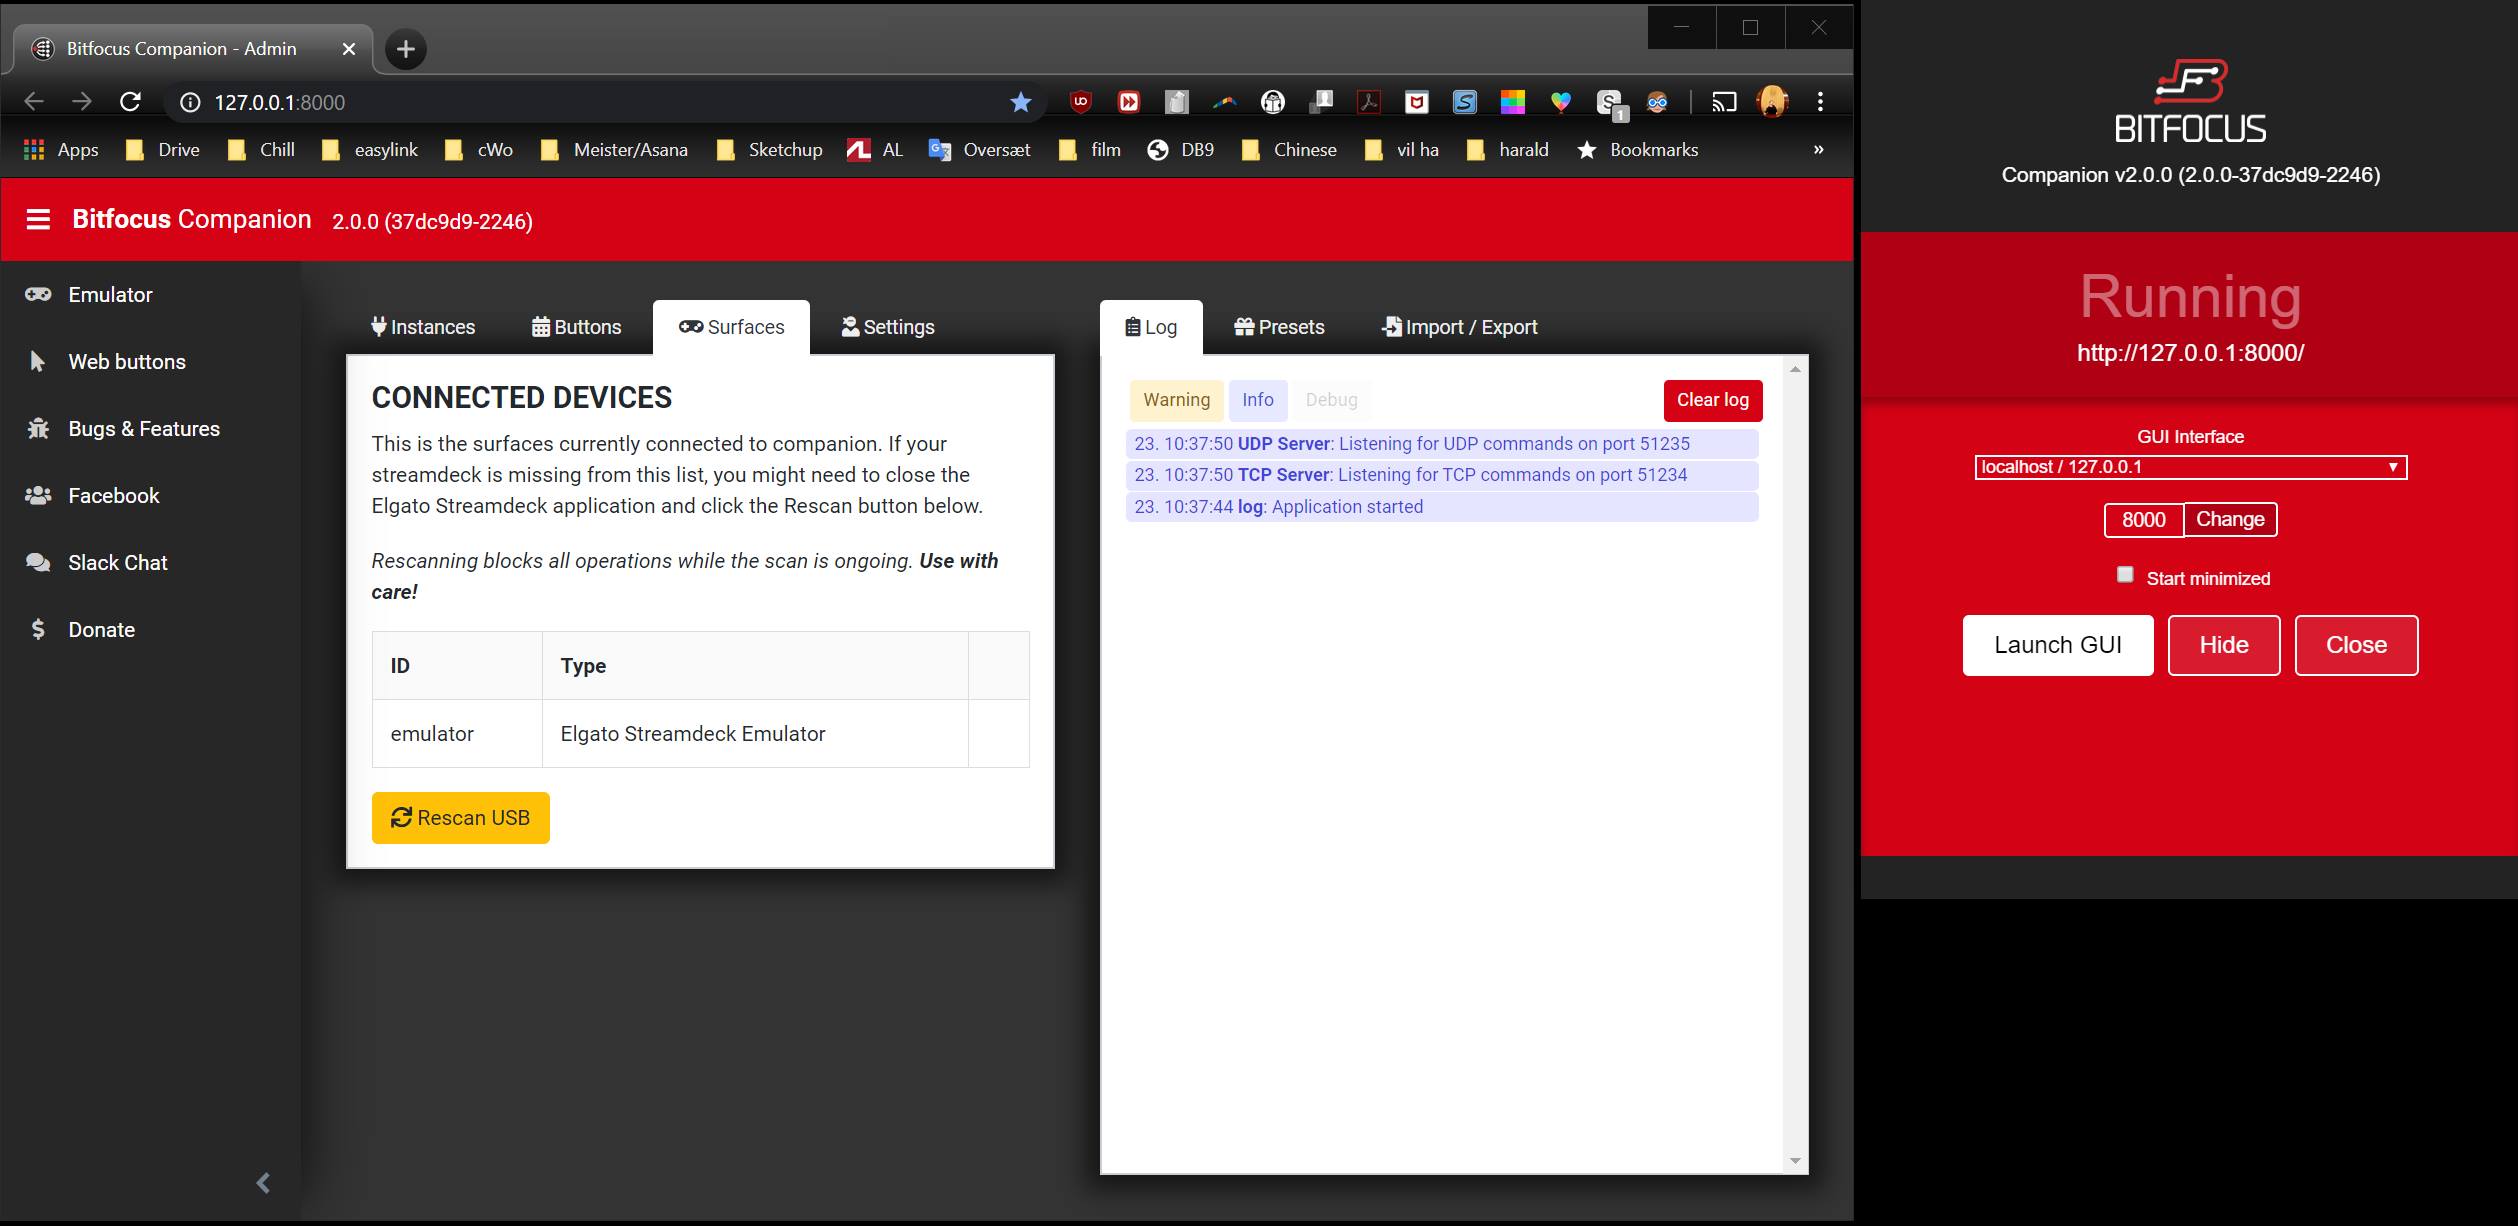
Task: Switch to the Presets tab
Action: pyautogui.click(x=1279, y=327)
